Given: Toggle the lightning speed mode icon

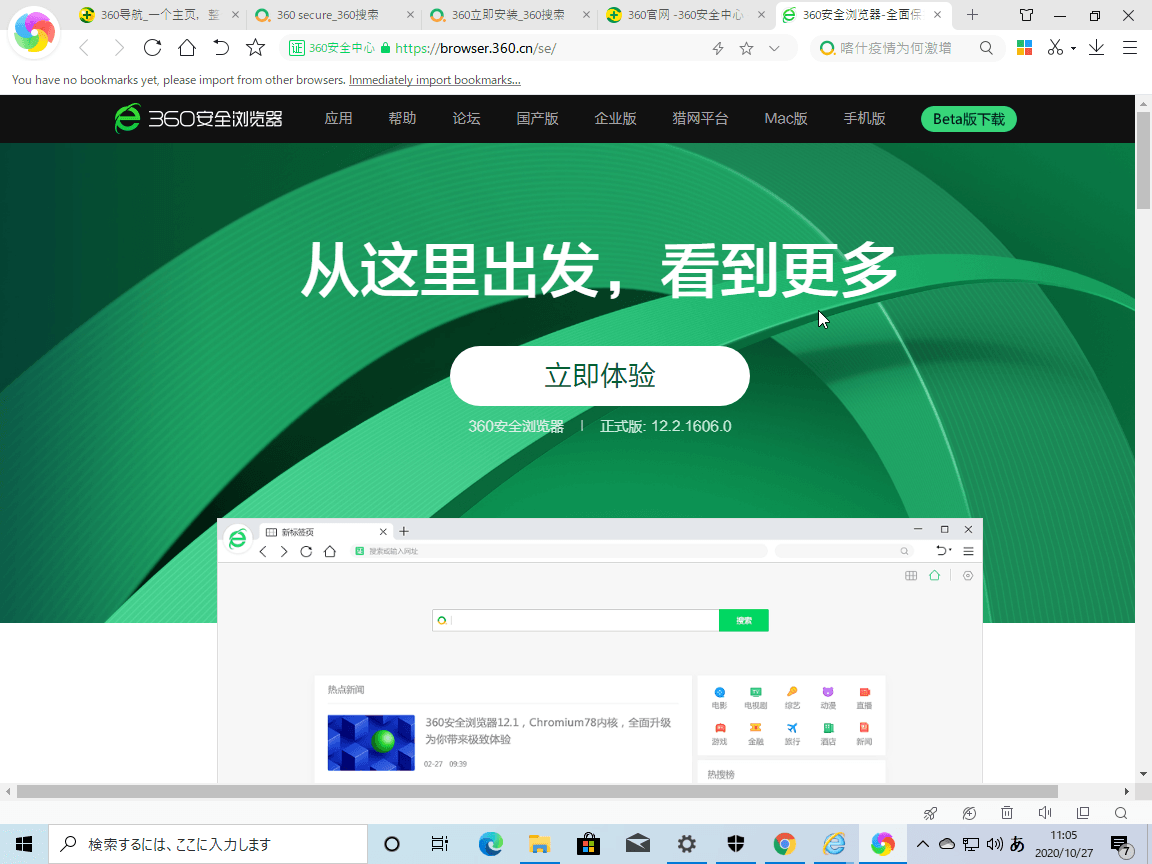Looking at the screenshot, I should pos(718,48).
